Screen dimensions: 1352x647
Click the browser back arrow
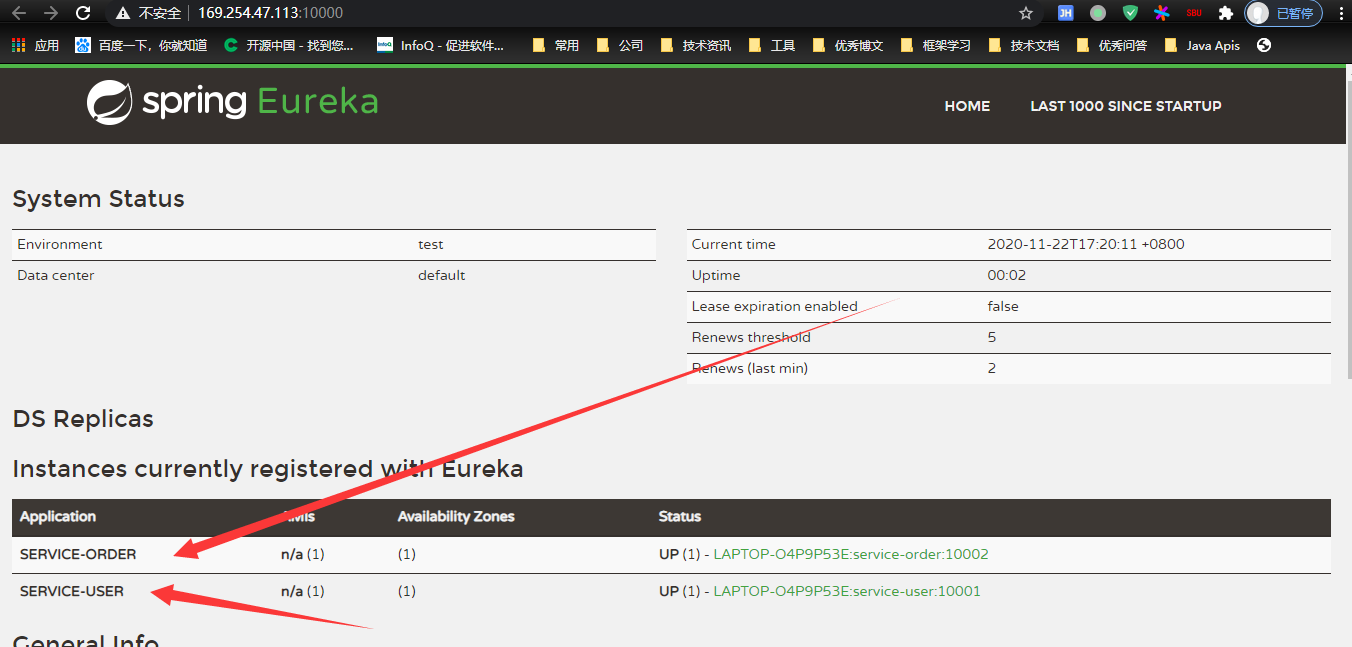tap(18, 13)
